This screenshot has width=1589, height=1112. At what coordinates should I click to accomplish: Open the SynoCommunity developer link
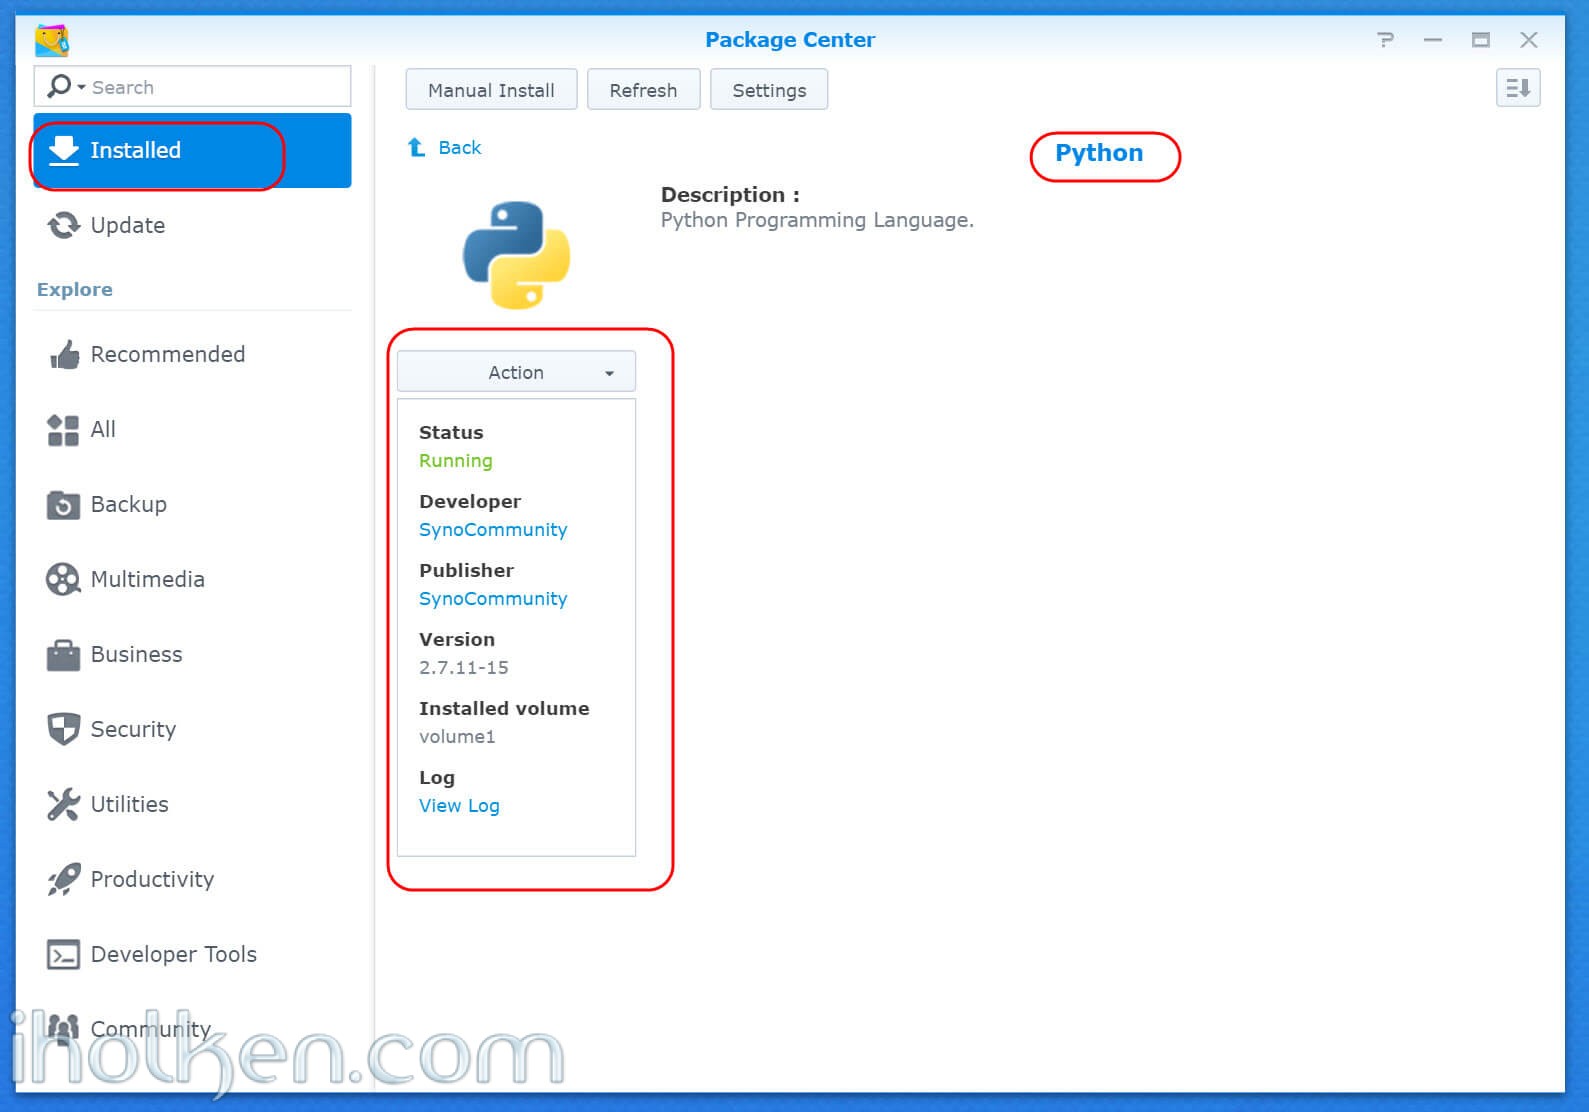(493, 529)
